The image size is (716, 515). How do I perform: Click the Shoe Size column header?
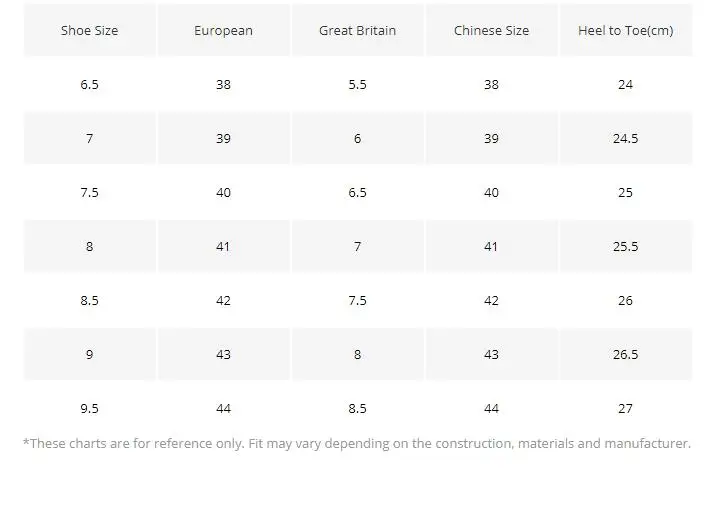(89, 31)
